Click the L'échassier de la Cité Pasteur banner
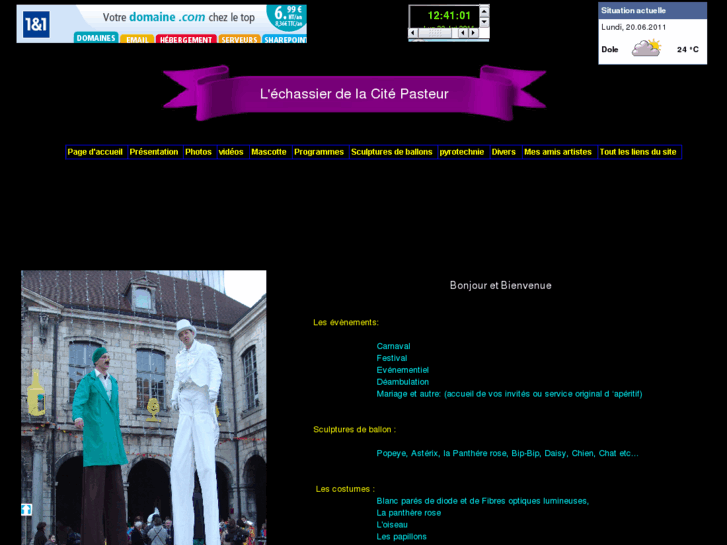The image size is (727, 545). click(x=354, y=93)
